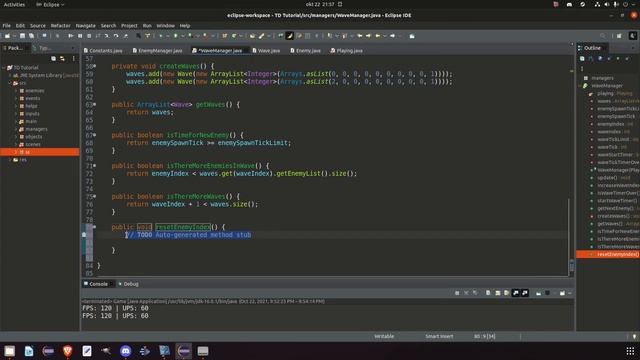Select createWaves() in the Outline list

613,216
